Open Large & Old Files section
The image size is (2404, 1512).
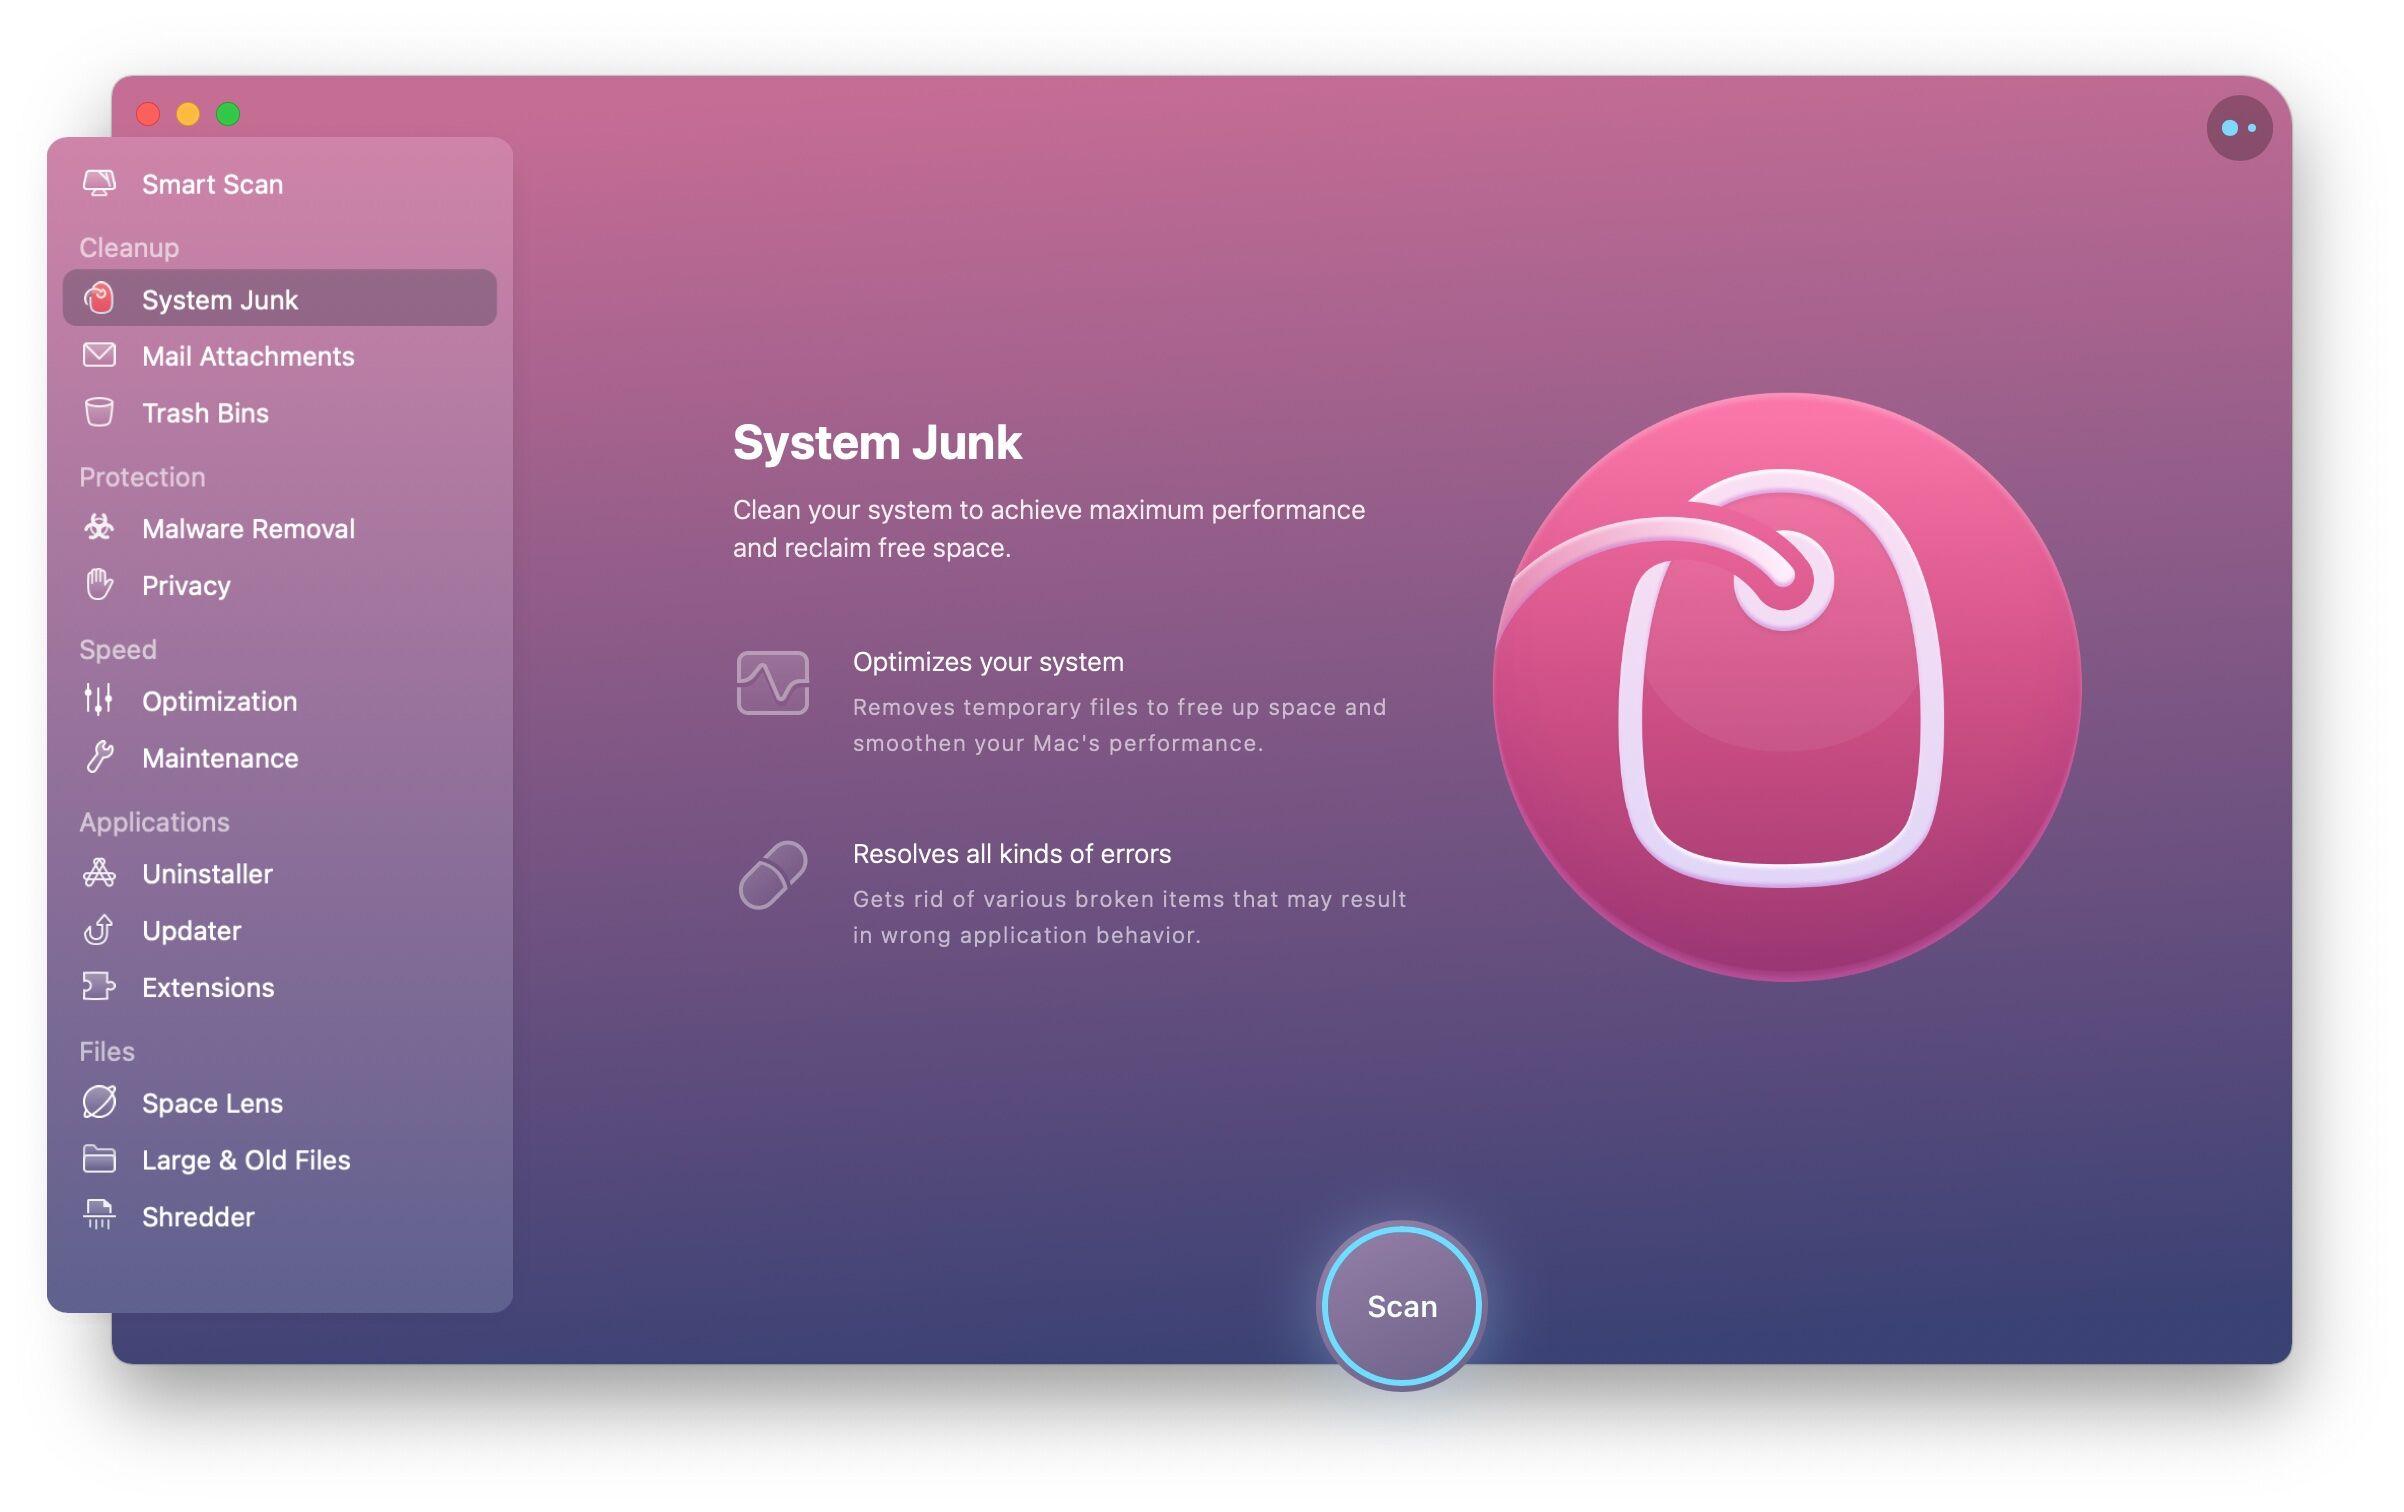tap(246, 1158)
